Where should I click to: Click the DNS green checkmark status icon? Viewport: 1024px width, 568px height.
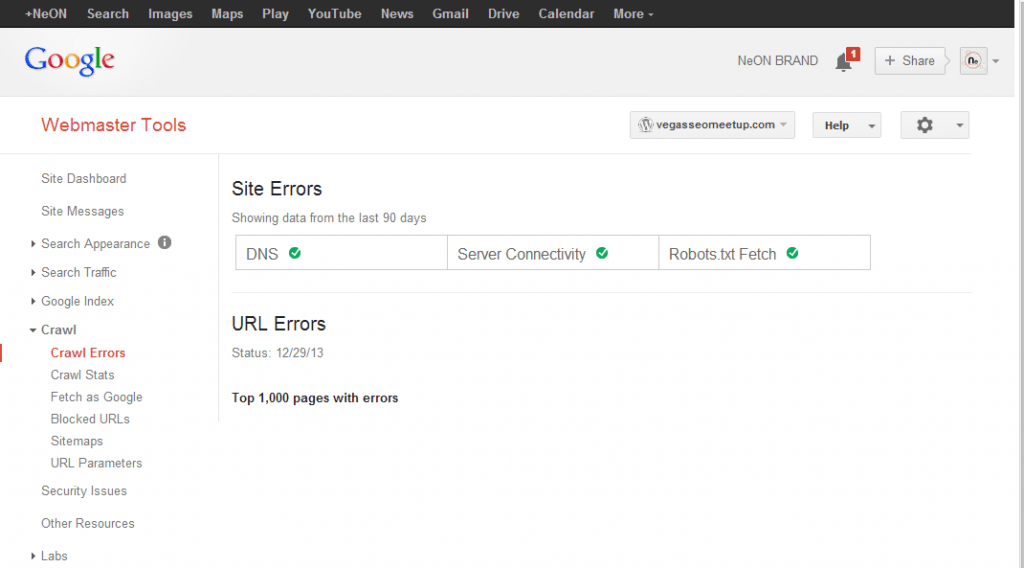point(295,253)
